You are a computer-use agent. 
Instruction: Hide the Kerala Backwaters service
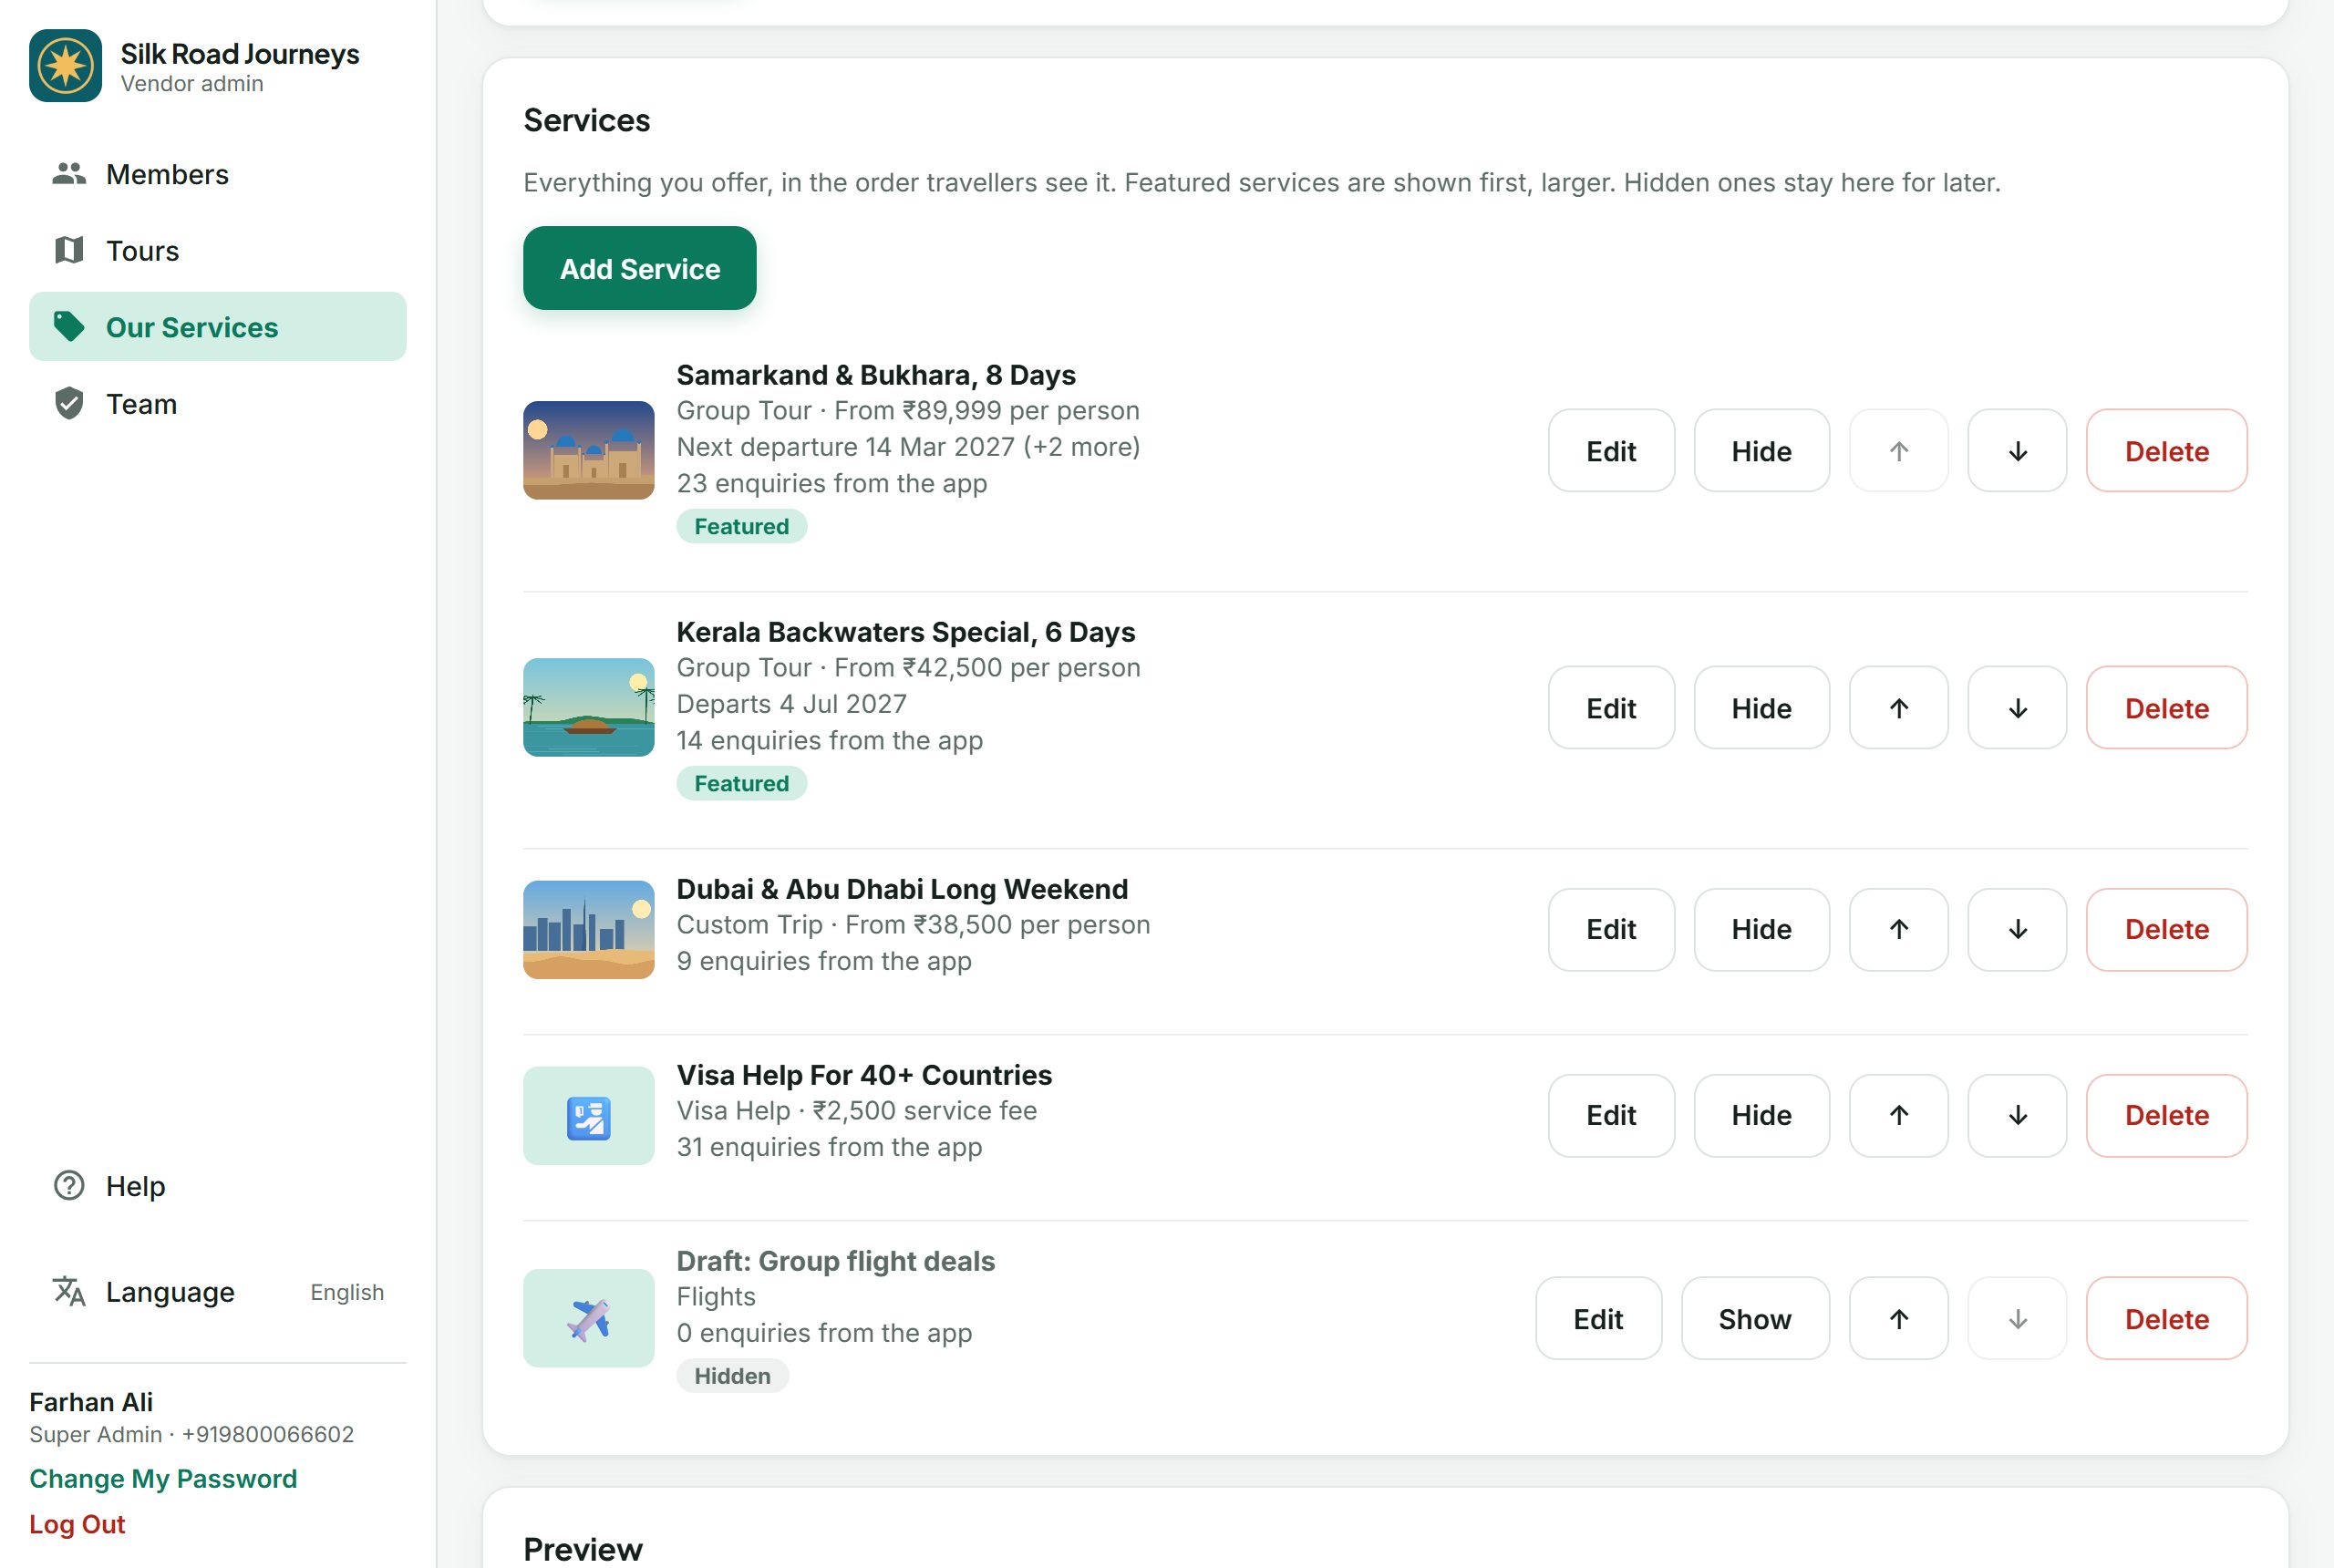pos(1761,708)
